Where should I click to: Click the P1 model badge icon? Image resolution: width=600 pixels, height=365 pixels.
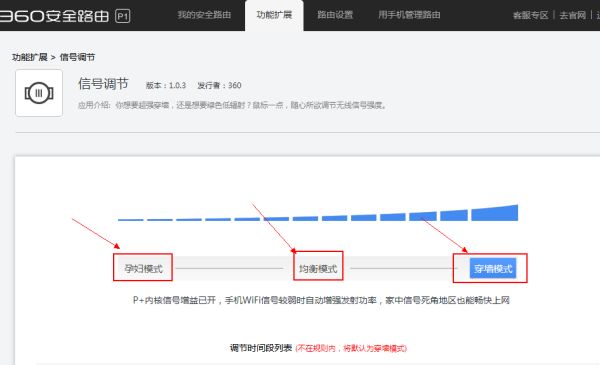pyautogui.click(x=123, y=16)
